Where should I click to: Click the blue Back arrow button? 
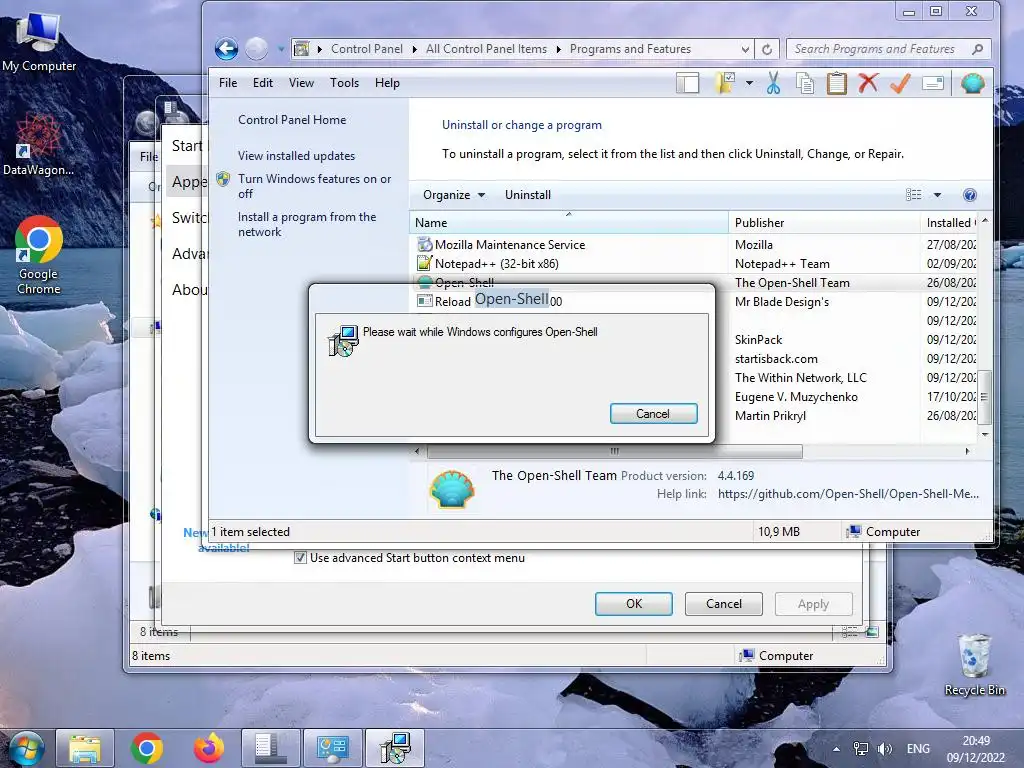pos(227,48)
